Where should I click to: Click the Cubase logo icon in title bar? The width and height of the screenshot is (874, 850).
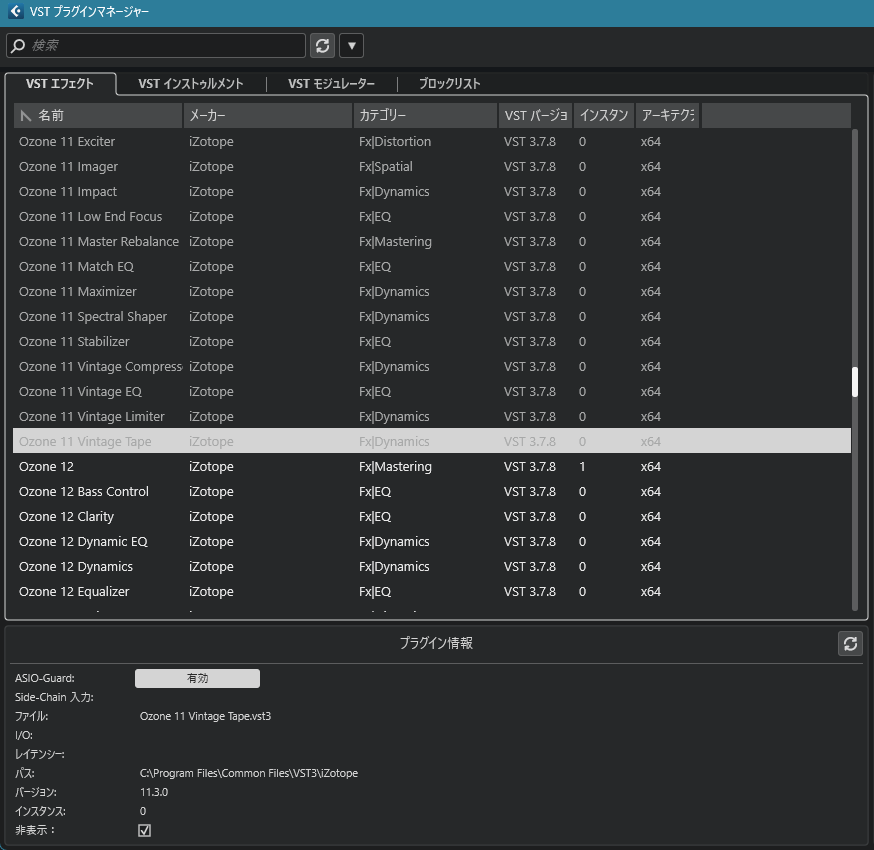point(16,11)
